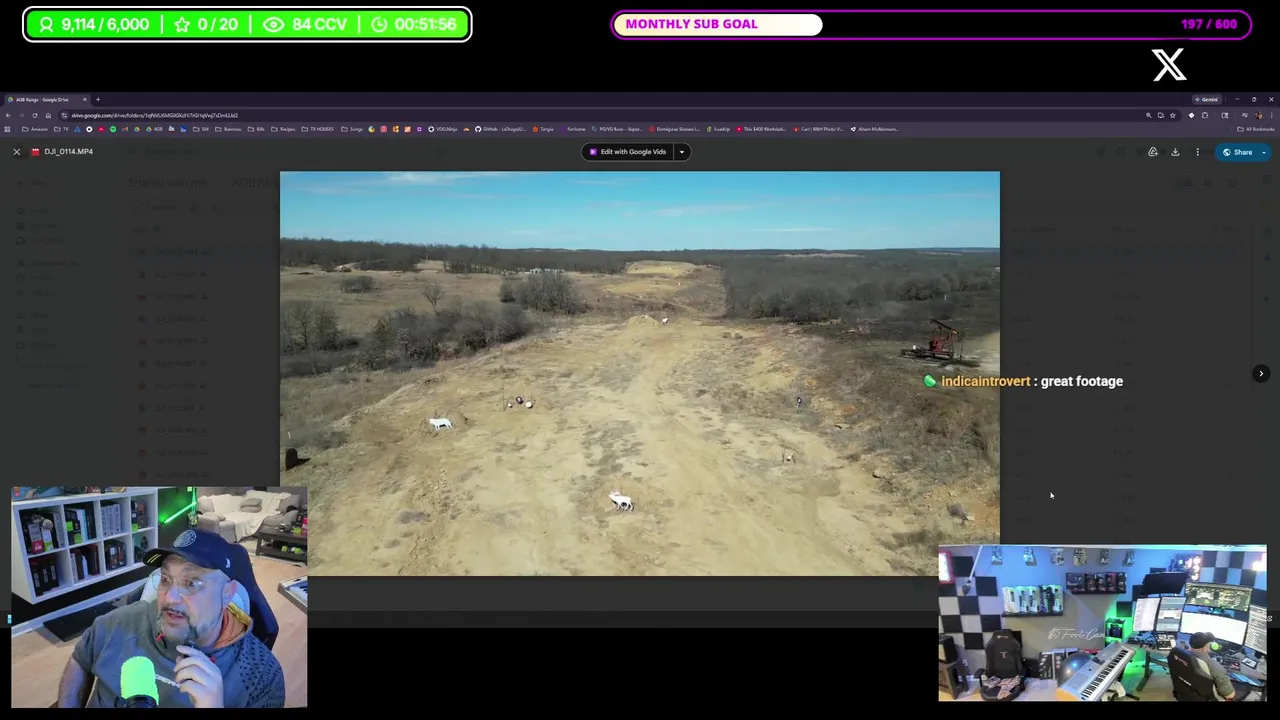
Task: Open the green Spotify bookmark icon
Action: tap(113, 129)
